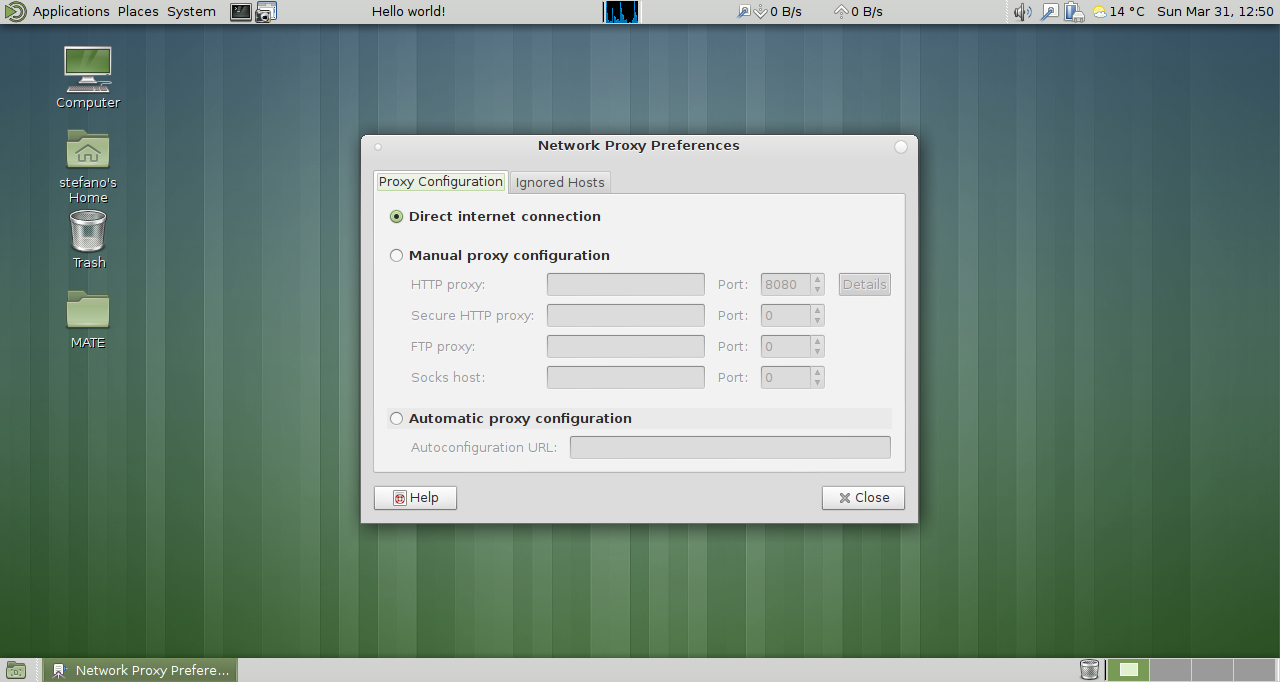Click the Socks host field
Image resolution: width=1280 pixels, height=682 pixels.
click(626, 378)
